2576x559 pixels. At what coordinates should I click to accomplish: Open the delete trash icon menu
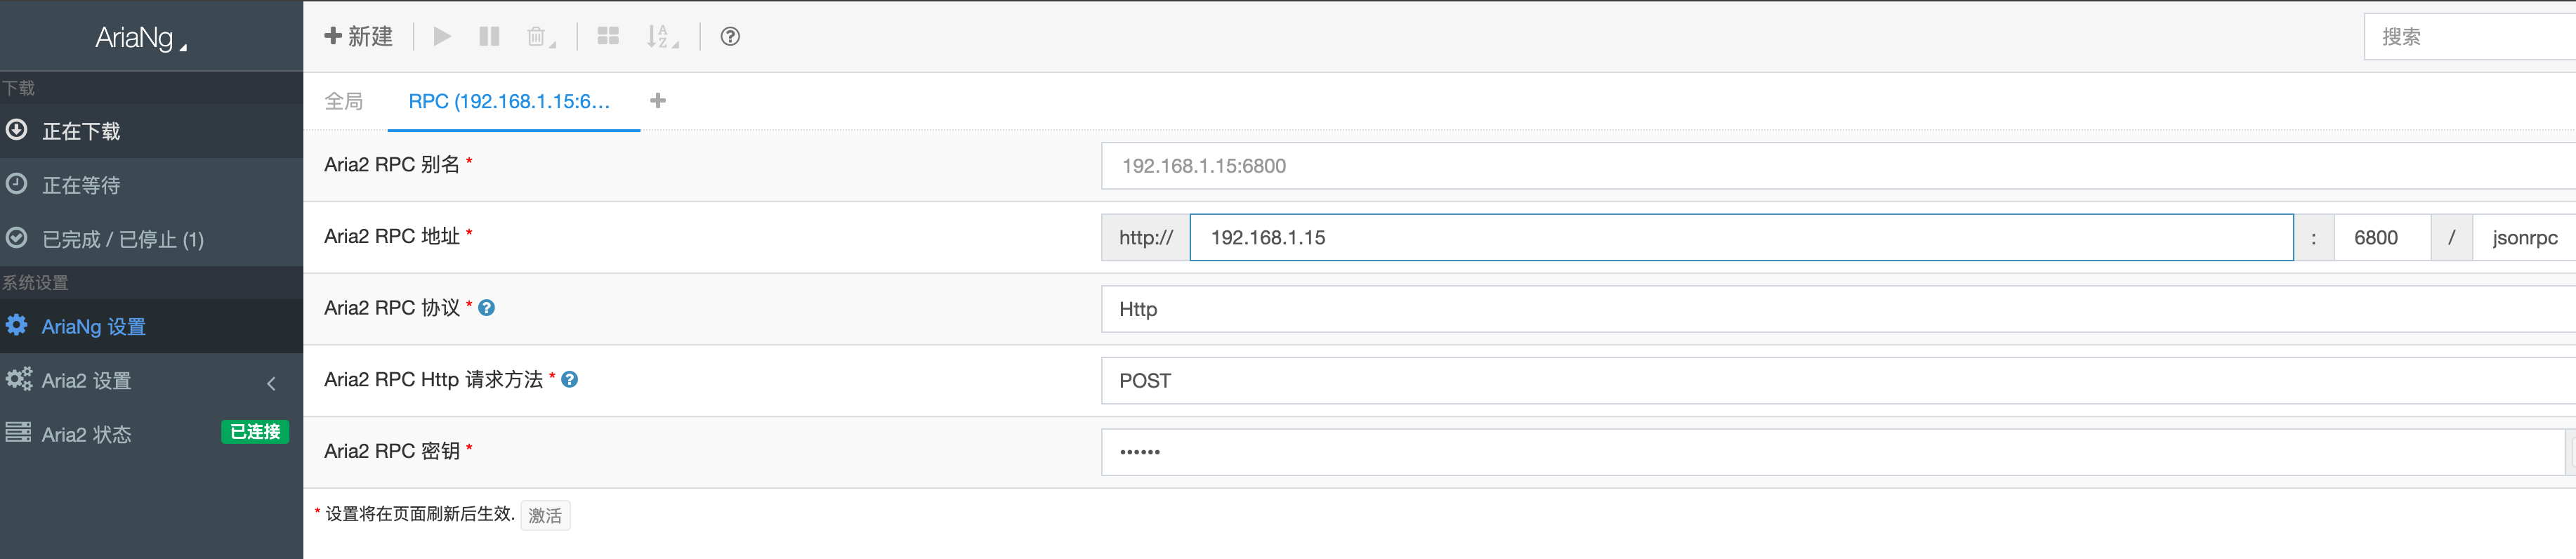point(541,37)
